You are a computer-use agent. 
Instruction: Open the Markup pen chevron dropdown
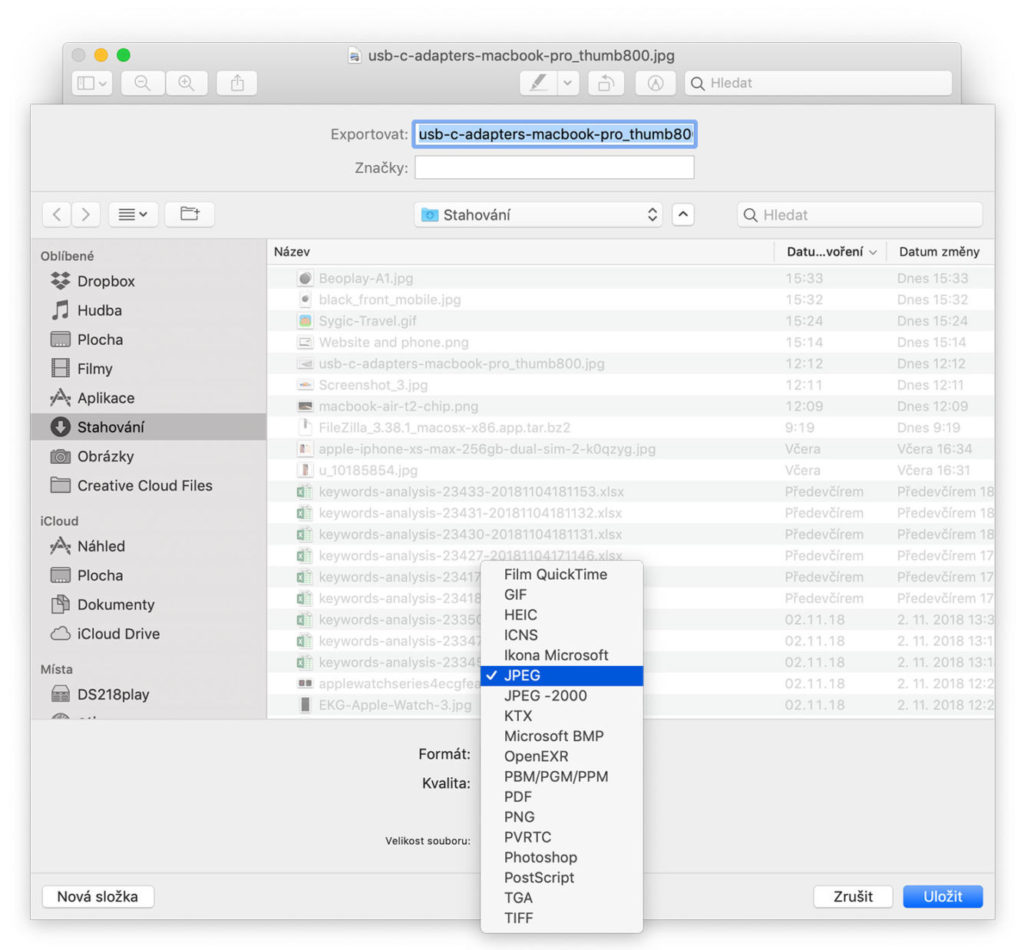coord(567,83)
